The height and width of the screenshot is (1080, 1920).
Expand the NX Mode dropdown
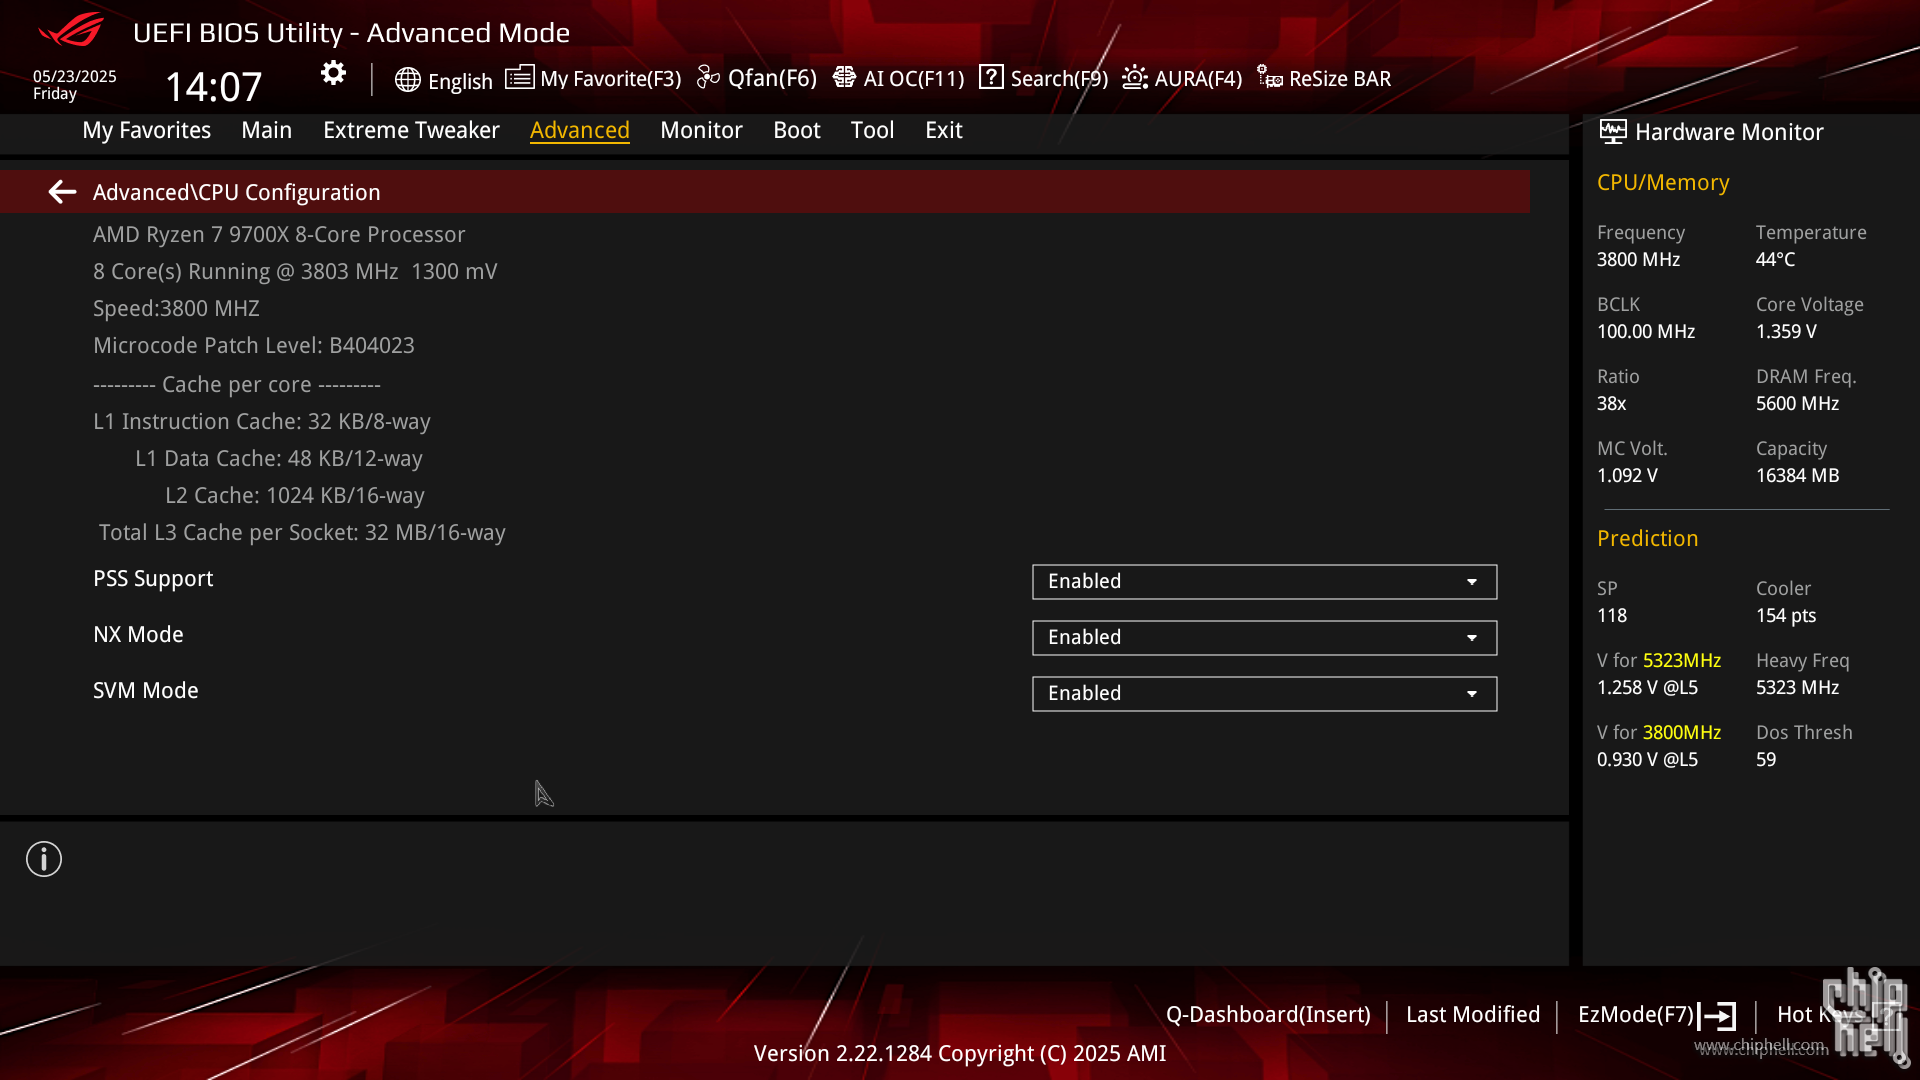pyautogui.click(x=1264, y=638)
